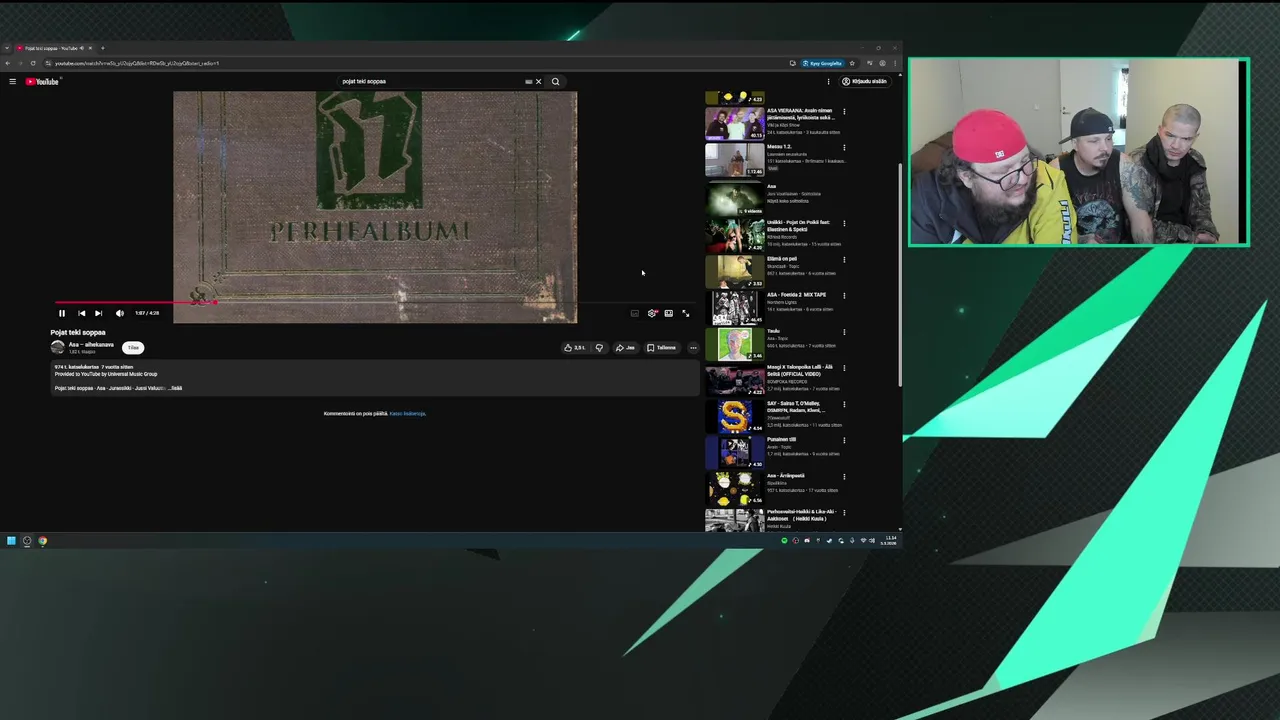Click the search magnifier button
Screen dimensions: 1280x720
pos(555,81)
